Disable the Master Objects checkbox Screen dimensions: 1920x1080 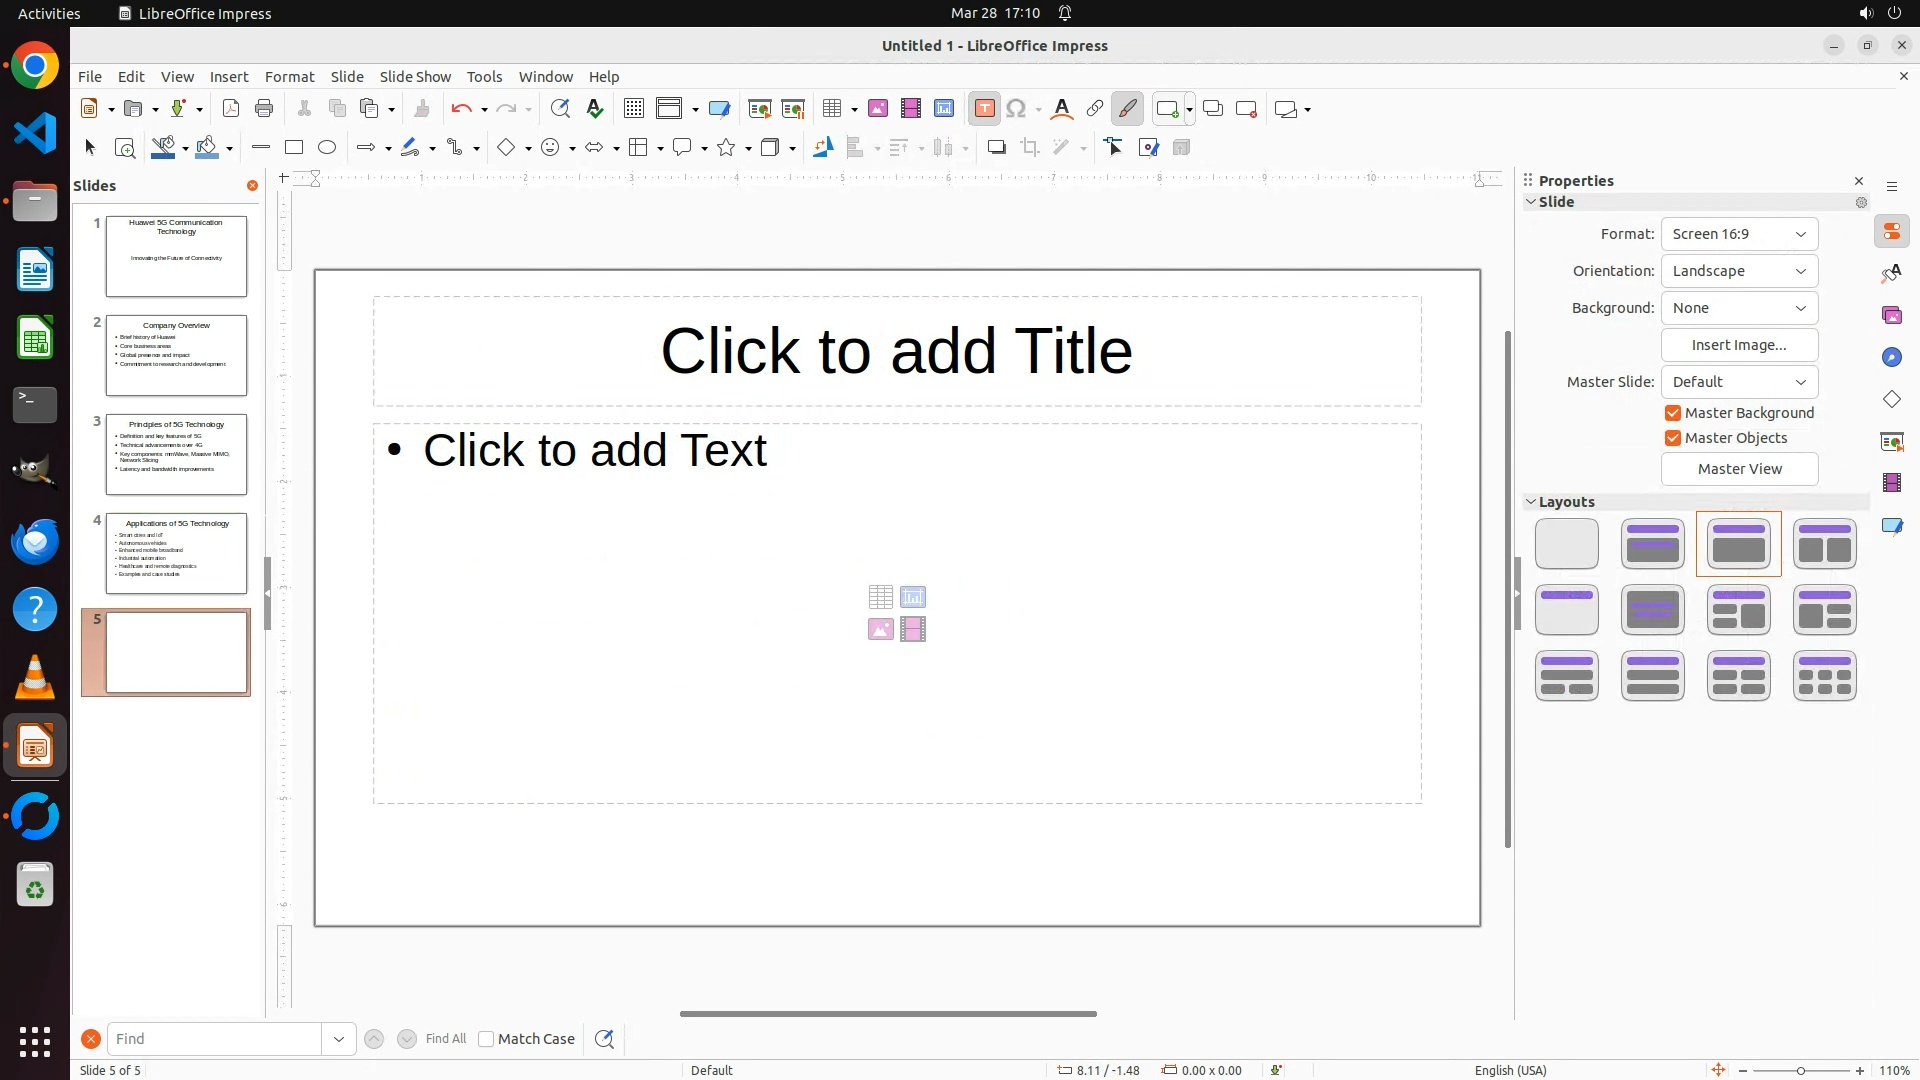pos(1673,438)
